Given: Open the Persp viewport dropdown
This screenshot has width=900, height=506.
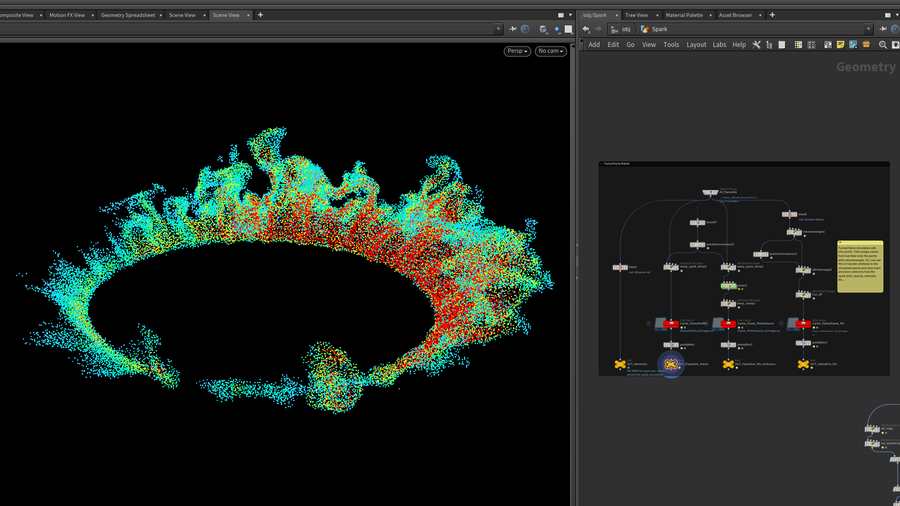Looking at the screenshot, I should click(516, 51).
